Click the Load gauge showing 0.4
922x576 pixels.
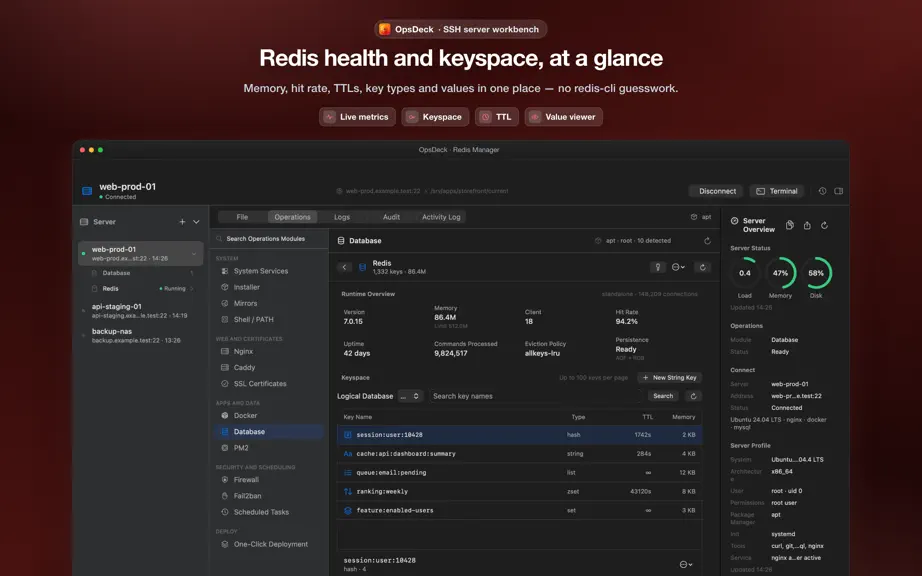[x=744, y=273]
